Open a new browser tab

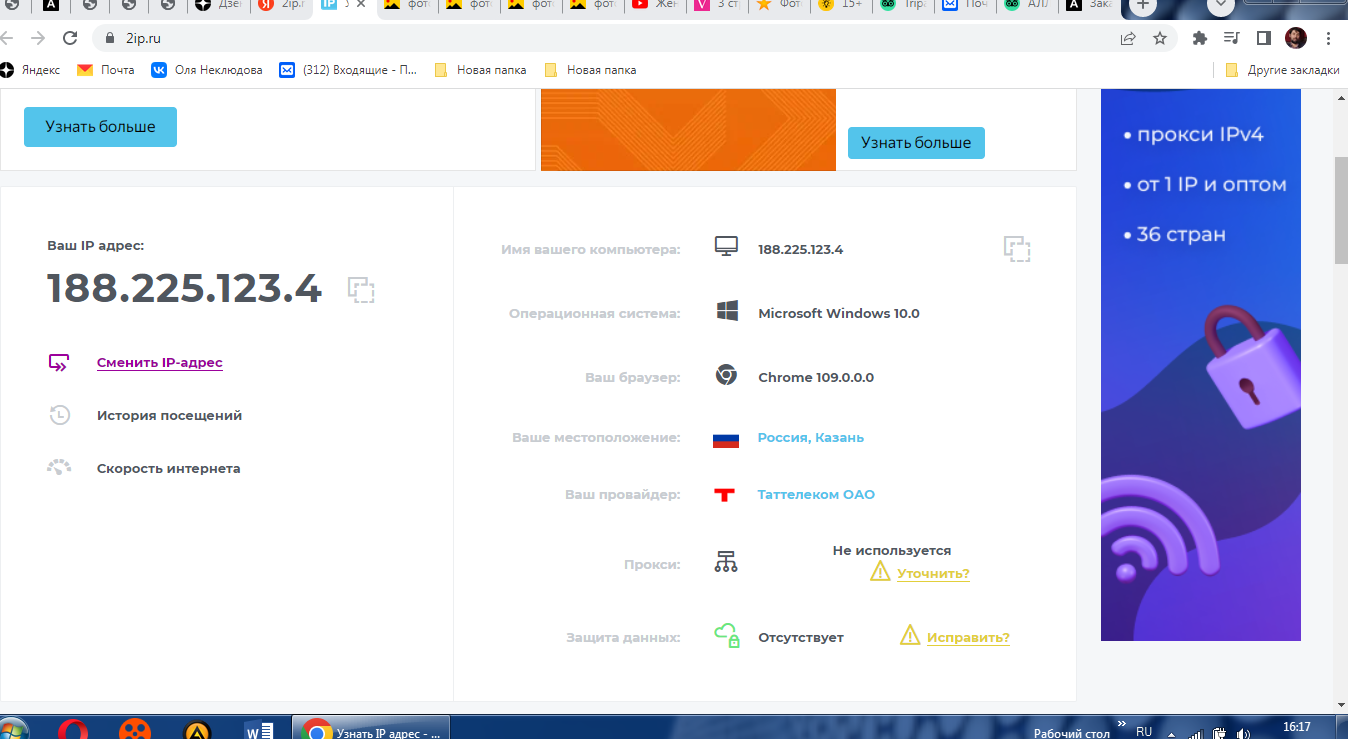pyautogui.click(x=1144, y=5)
